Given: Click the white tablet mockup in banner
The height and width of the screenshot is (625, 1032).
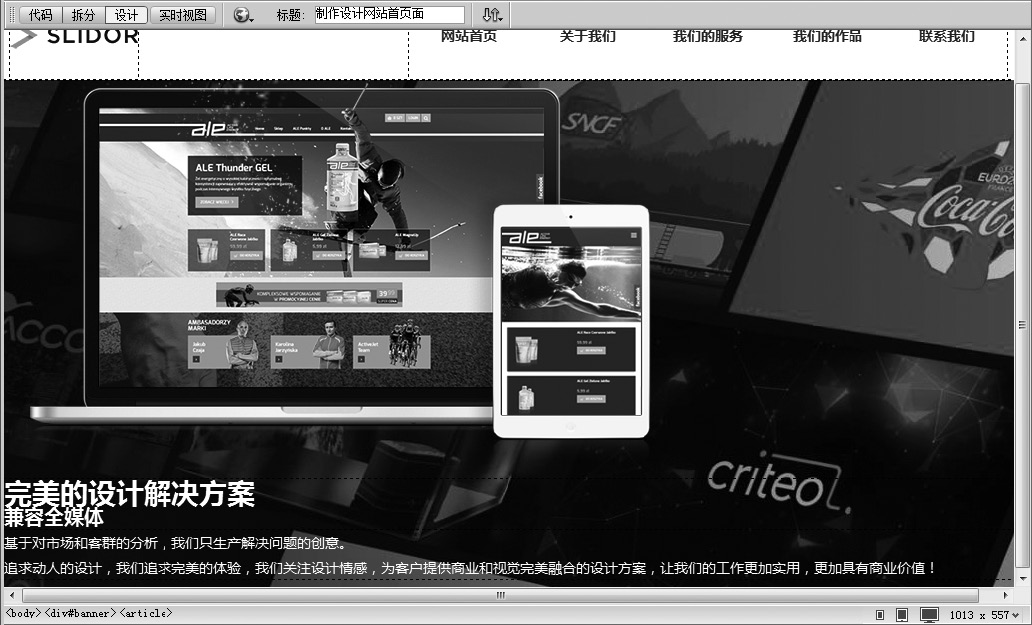Looking at the screenshot, I should (571, 321).
